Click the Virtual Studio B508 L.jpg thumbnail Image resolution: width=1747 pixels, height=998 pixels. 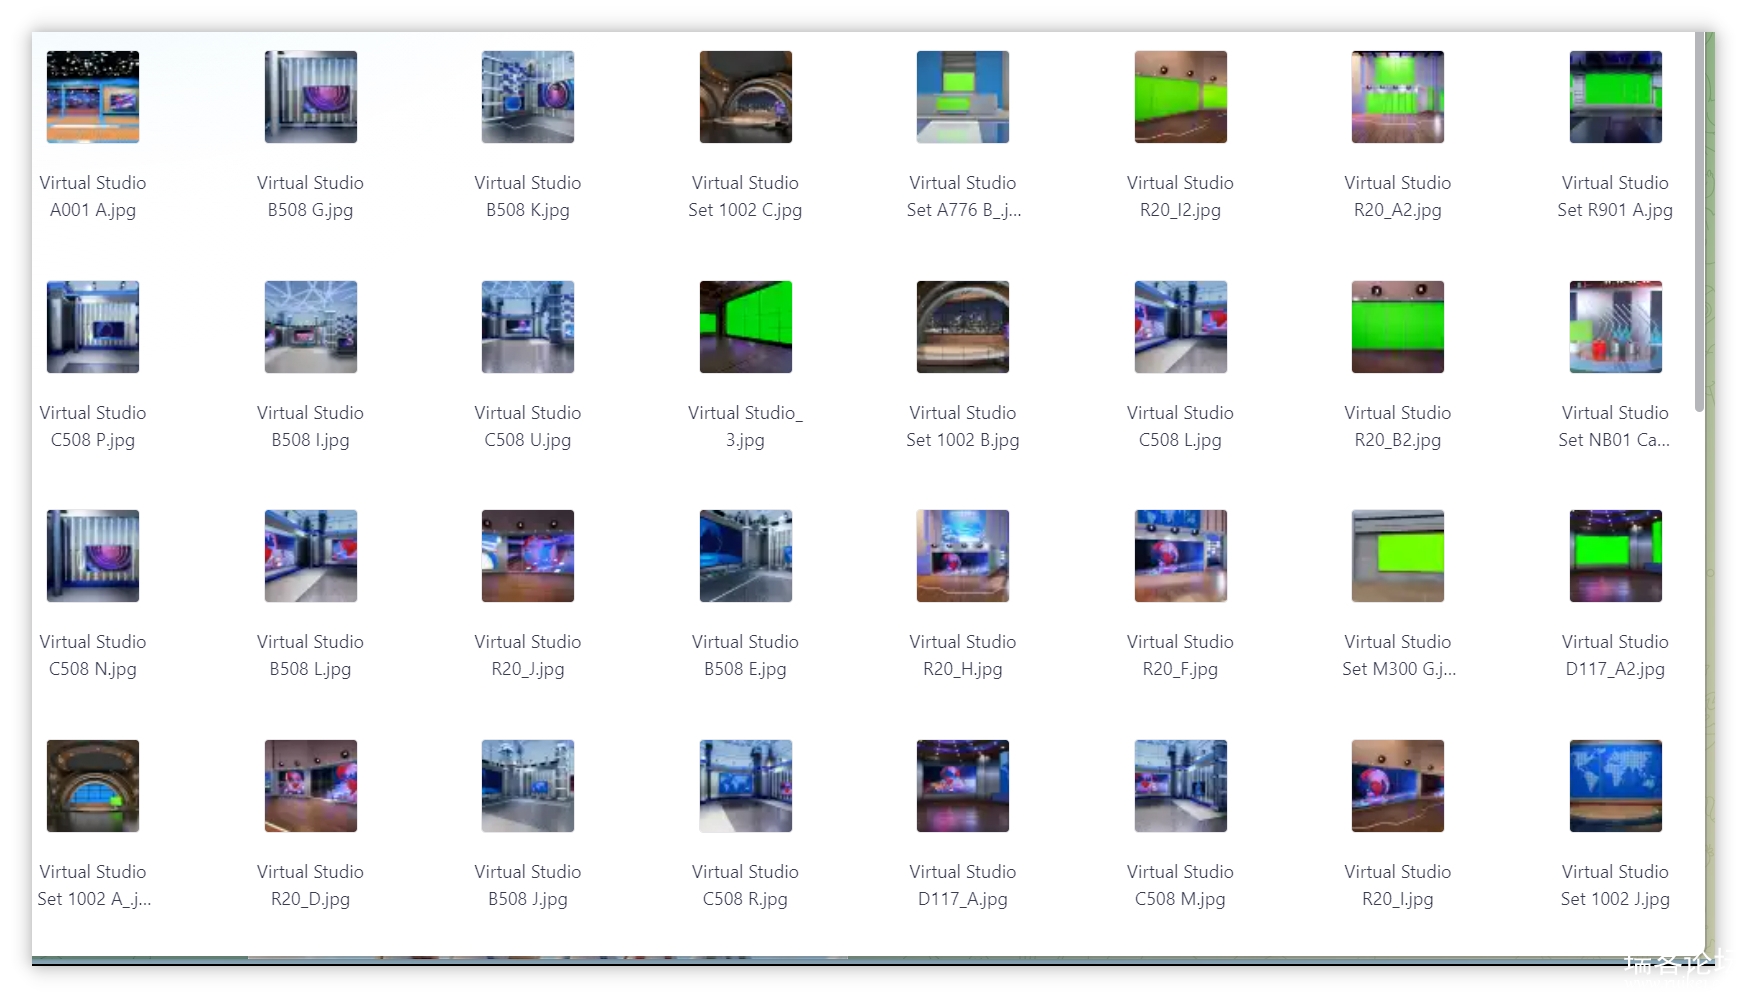(311, 556)
